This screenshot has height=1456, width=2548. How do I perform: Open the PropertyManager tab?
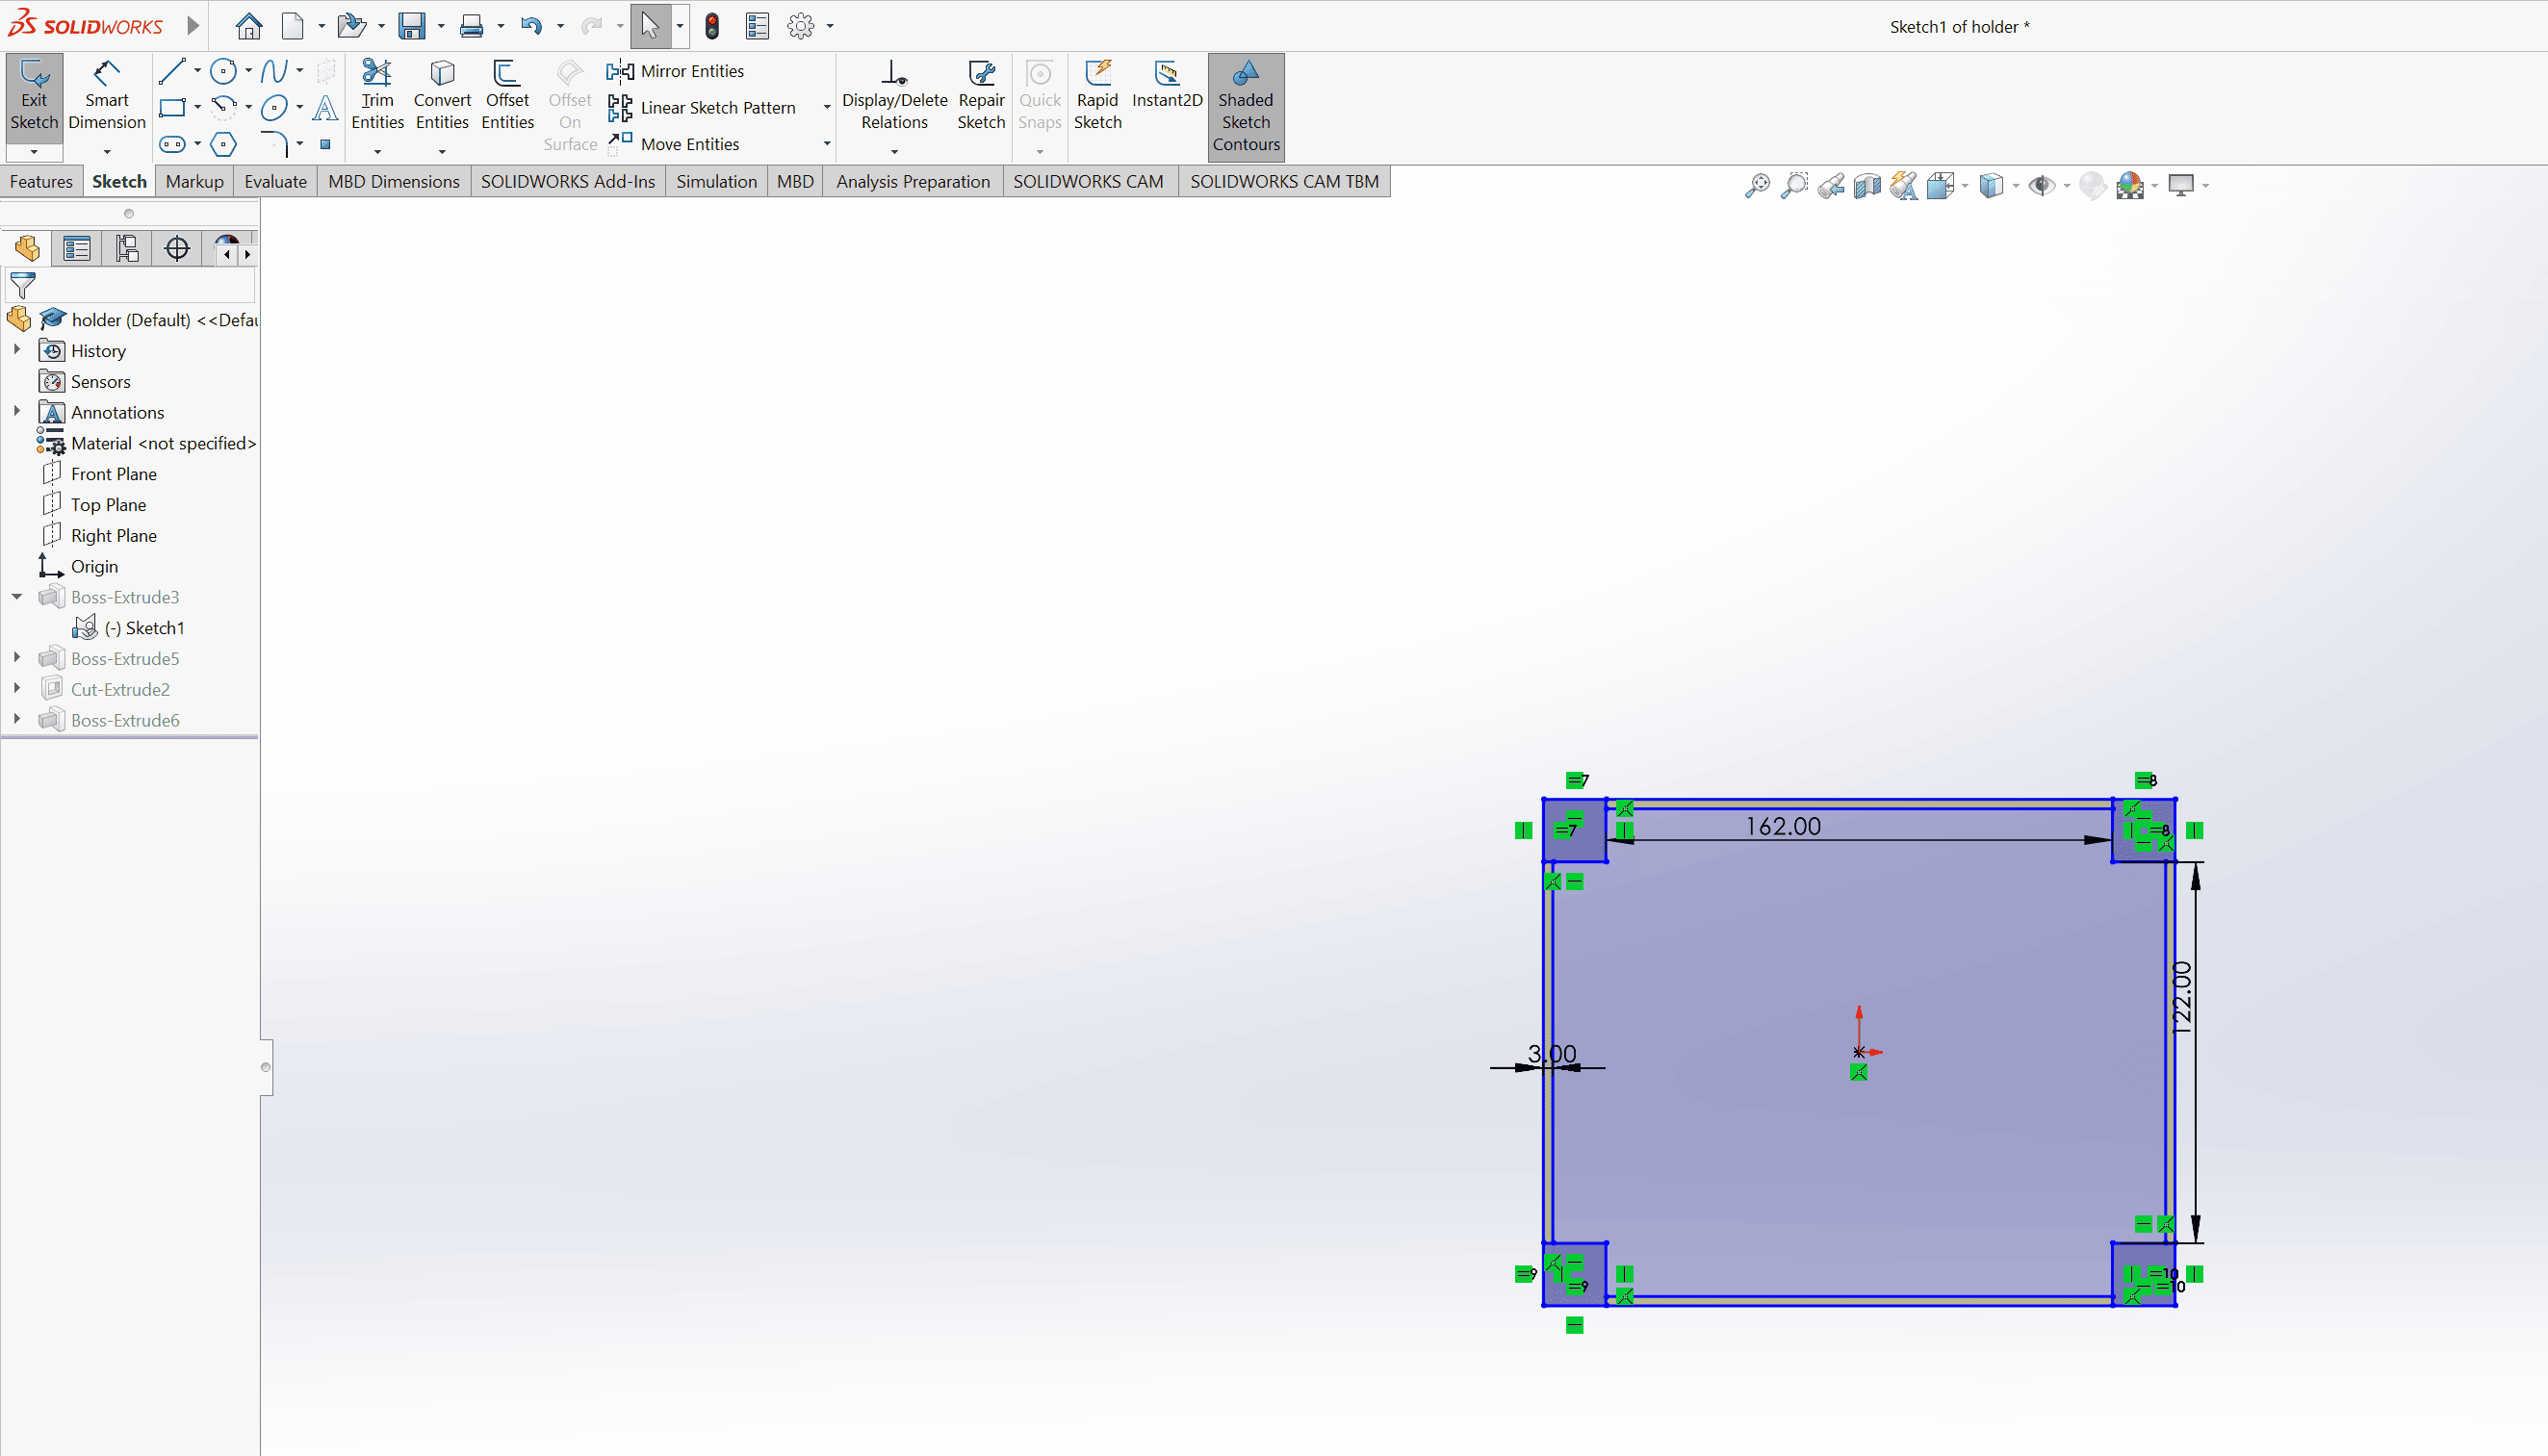pos(77,248)
